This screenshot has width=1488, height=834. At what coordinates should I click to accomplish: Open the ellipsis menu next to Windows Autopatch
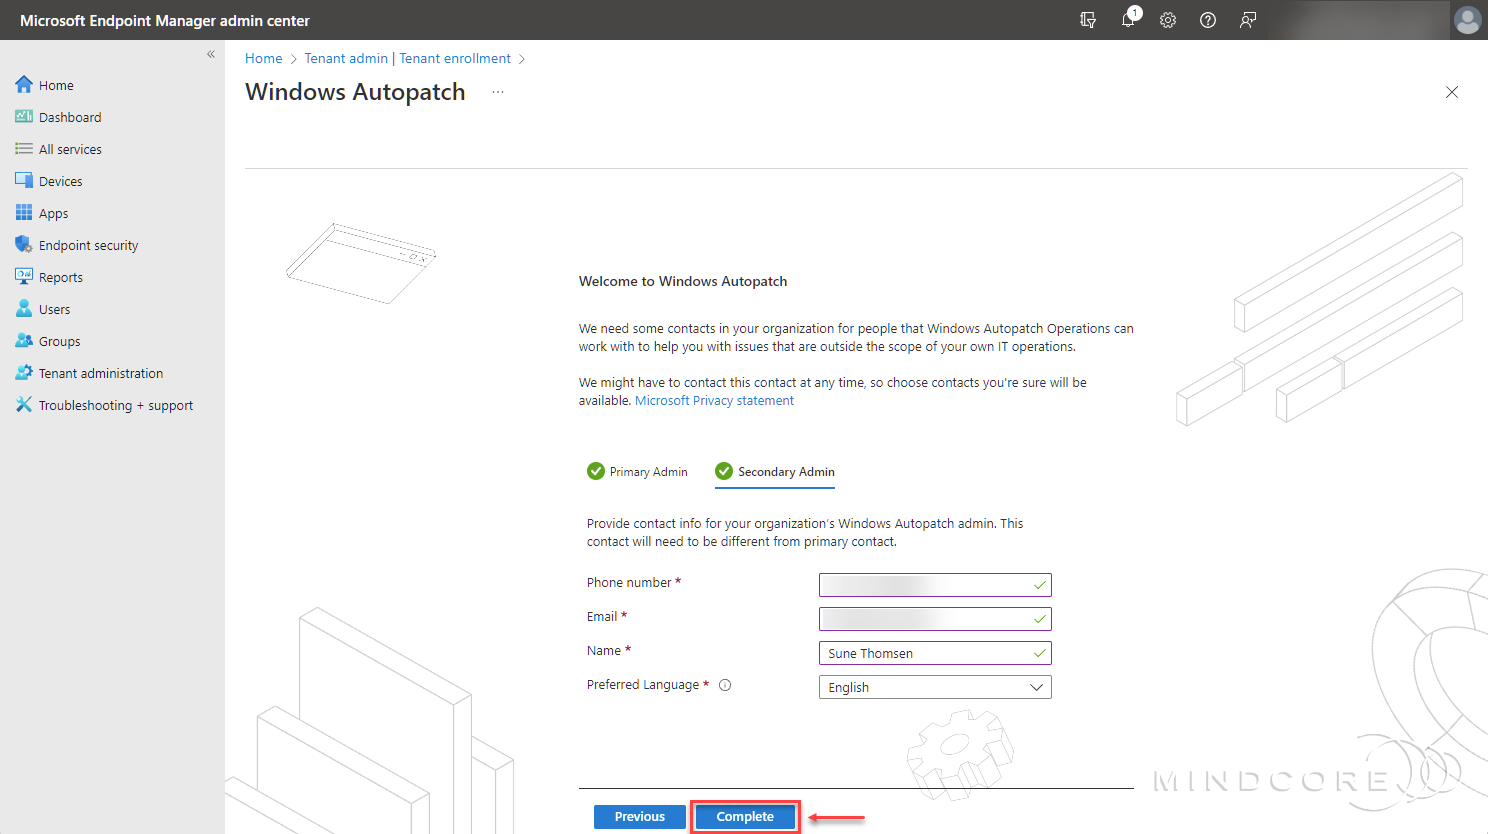click(498, 92)
